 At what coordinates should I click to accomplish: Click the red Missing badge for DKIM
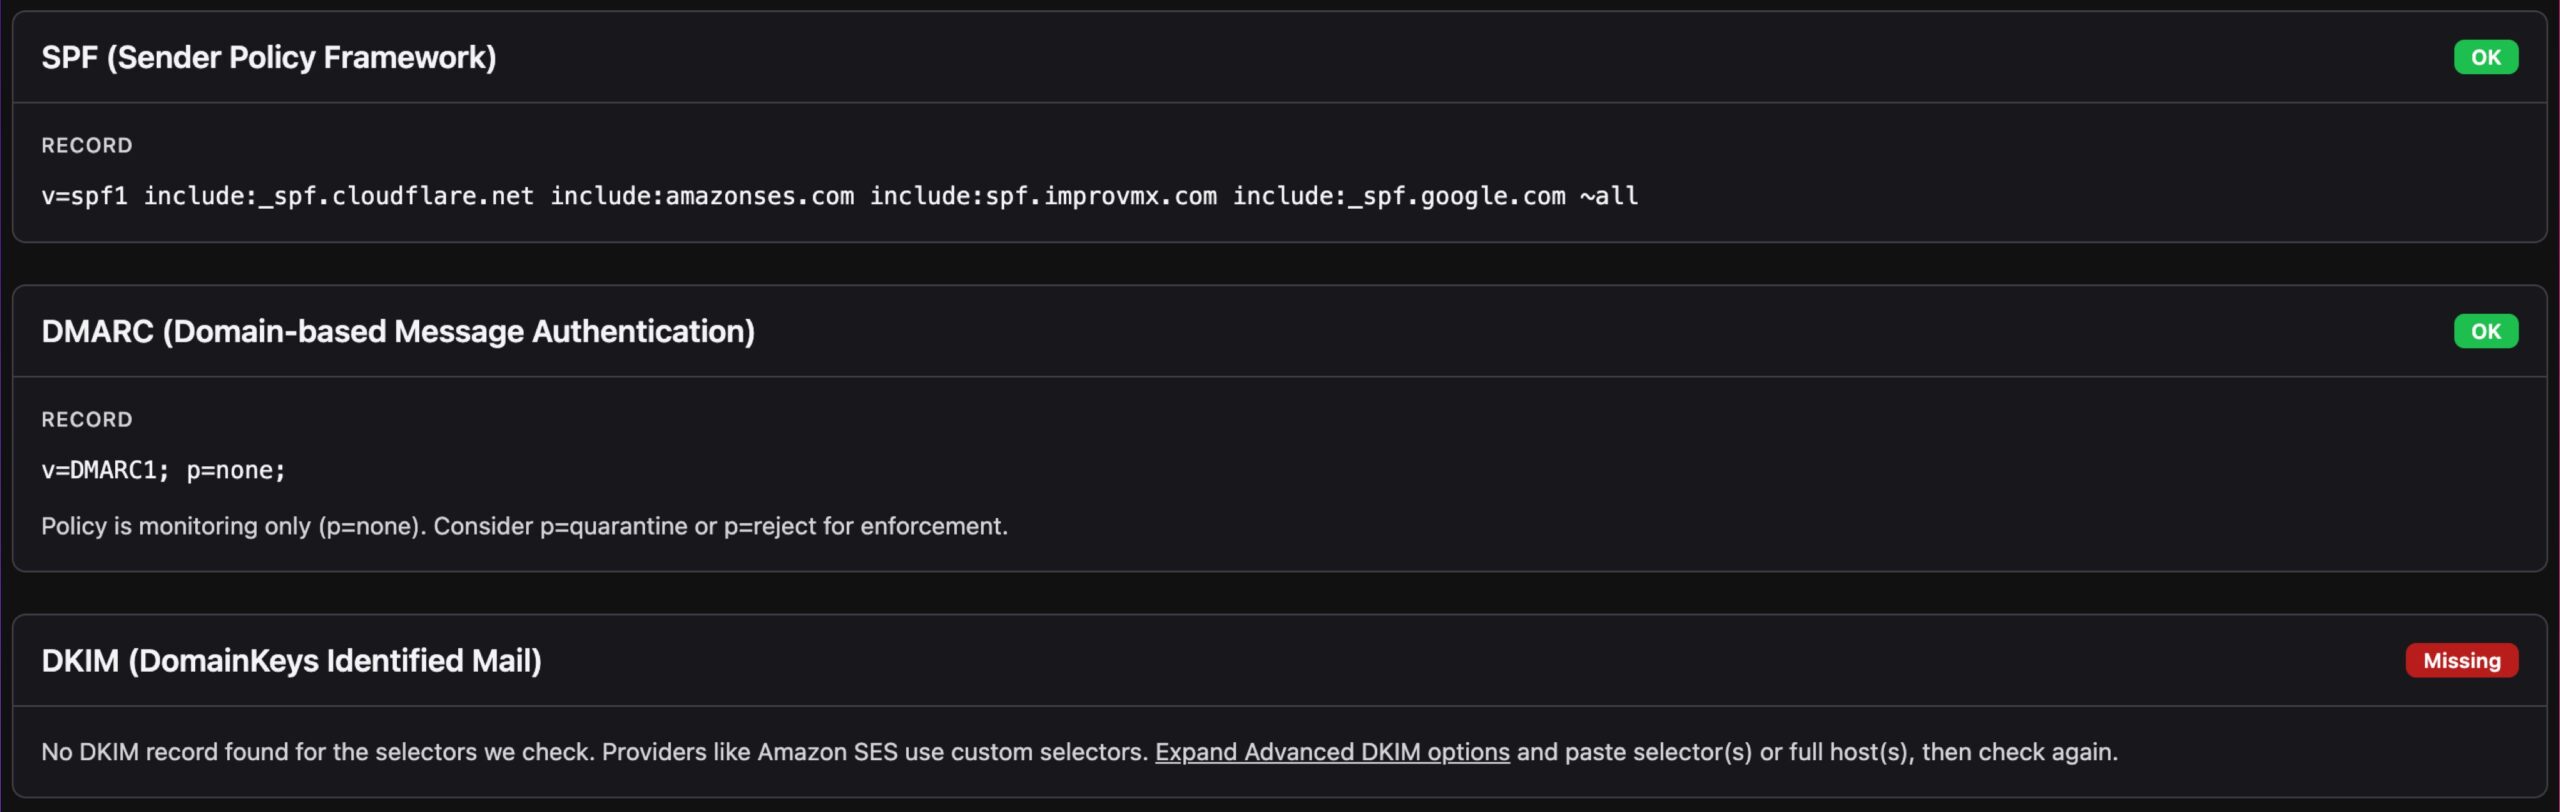(2462, 660)
